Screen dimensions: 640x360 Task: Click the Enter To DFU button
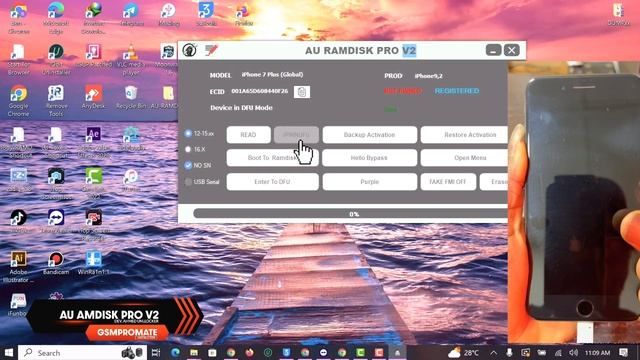point(272,182)
